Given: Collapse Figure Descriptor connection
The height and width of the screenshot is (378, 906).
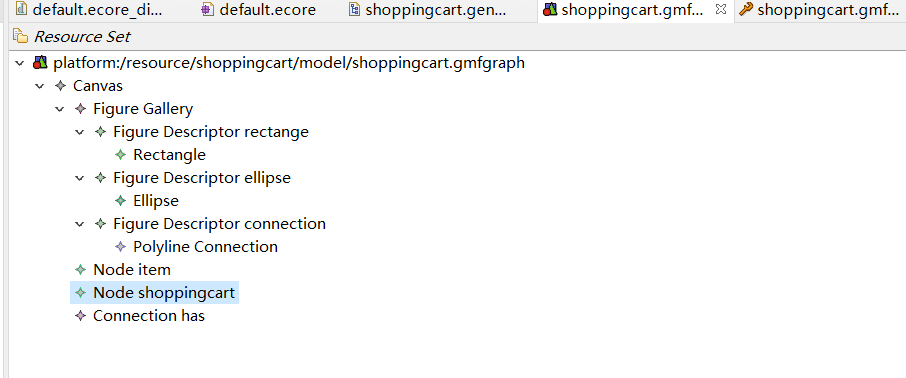Looking at the screenshot, I should 80,224.
